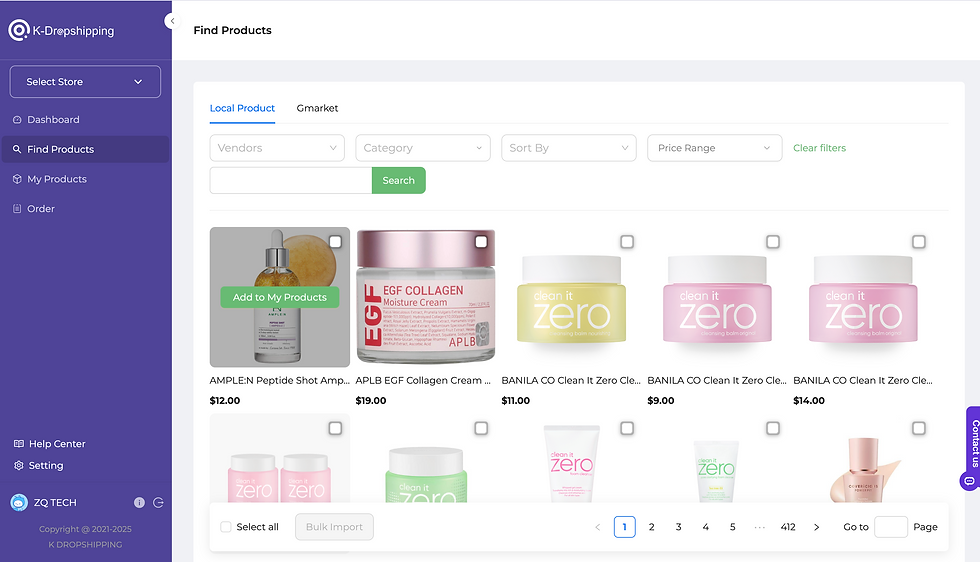Open Dashboard in the sidebar

85,119
